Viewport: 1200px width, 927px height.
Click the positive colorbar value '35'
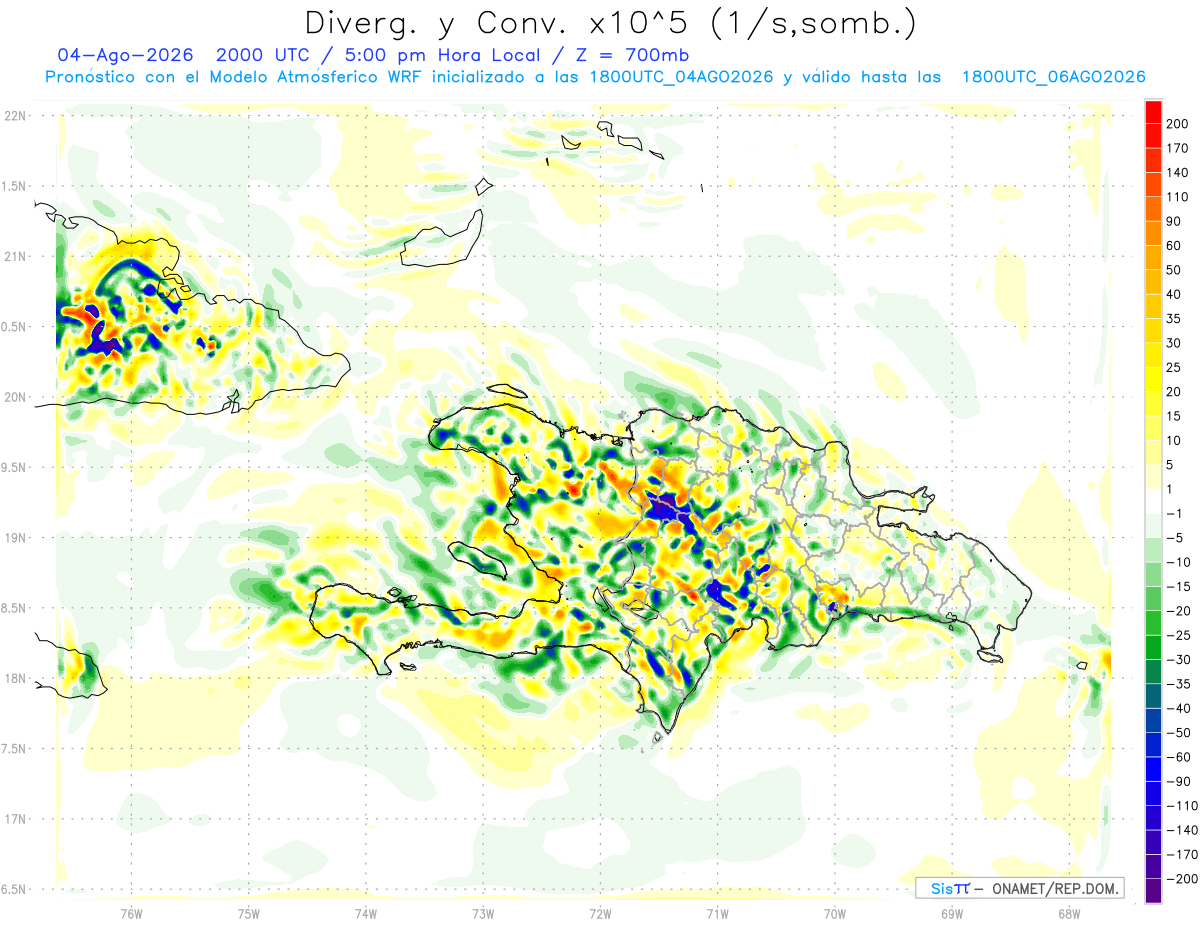tap(1174, 318)
